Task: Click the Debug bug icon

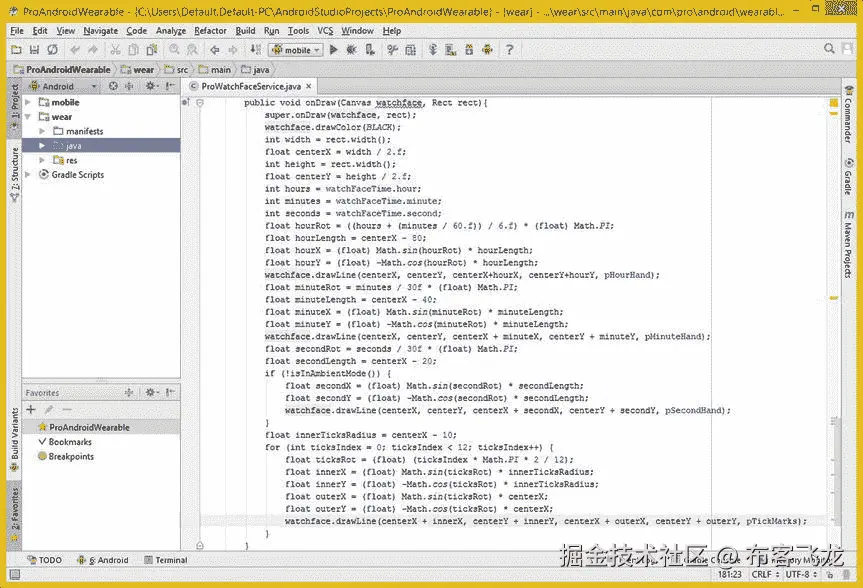Action: point(351,50)
